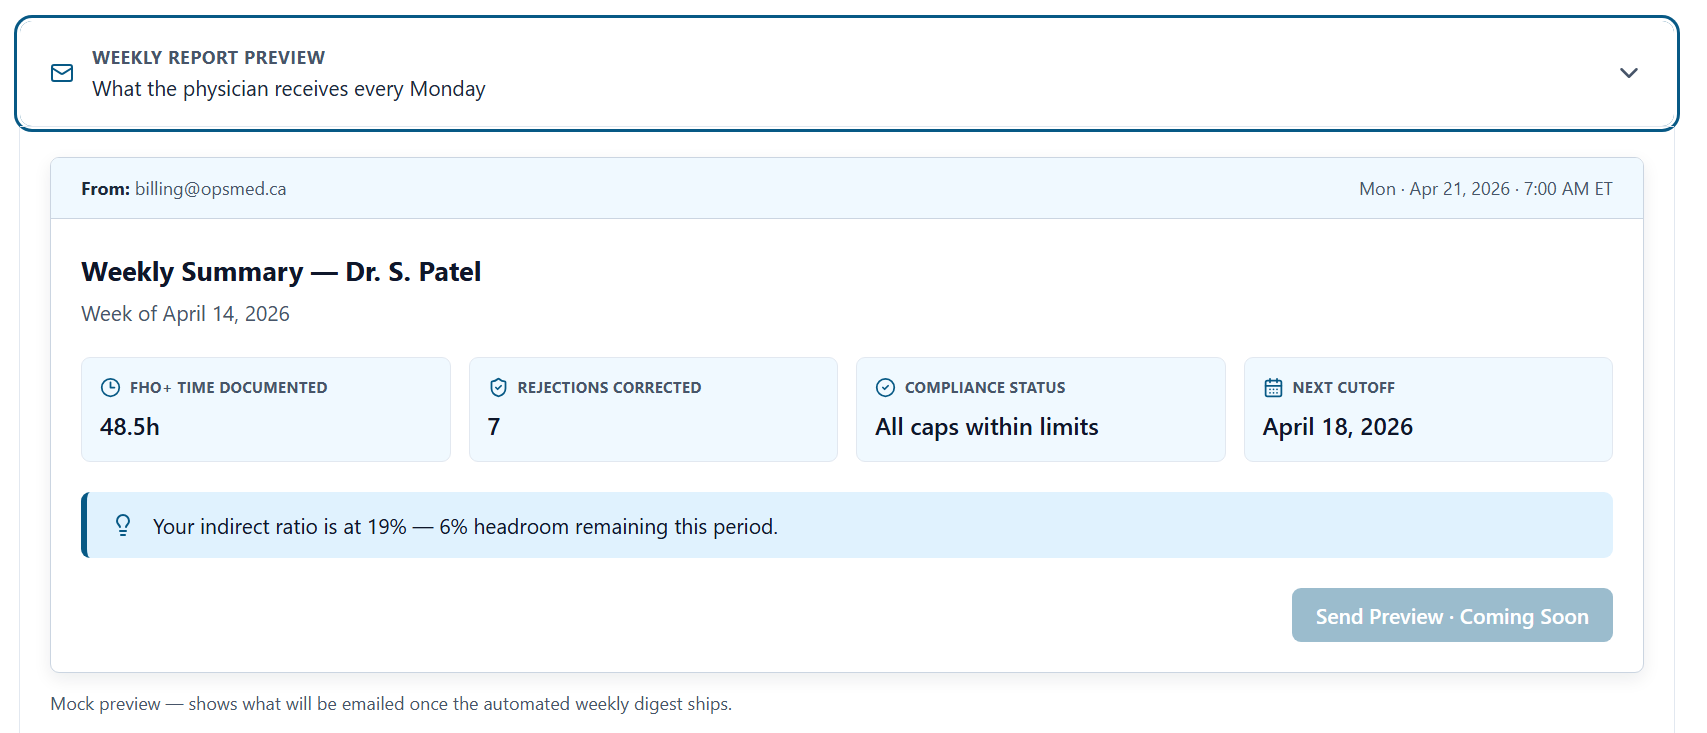Click the rejections corrected count of 7
1707x733 pixels.
(x=494, y=427)
